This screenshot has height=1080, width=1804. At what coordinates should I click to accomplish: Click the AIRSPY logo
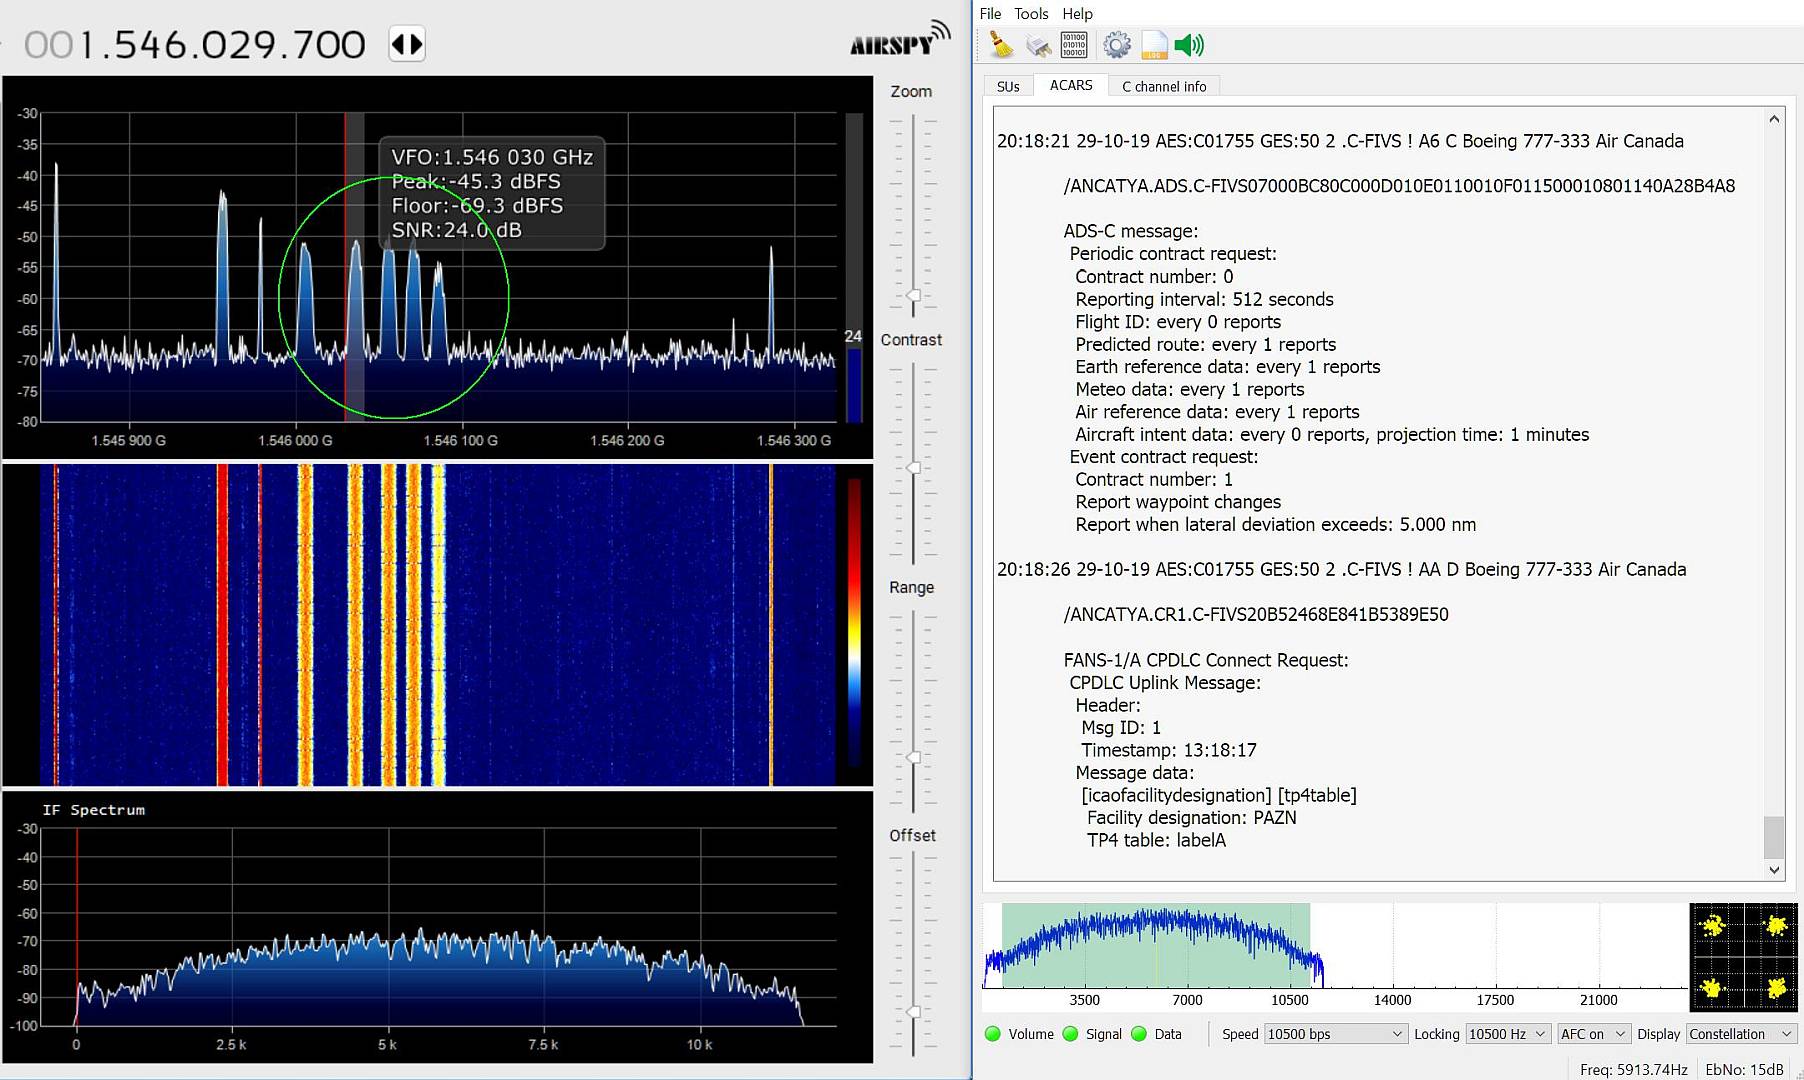pos(900,38)
